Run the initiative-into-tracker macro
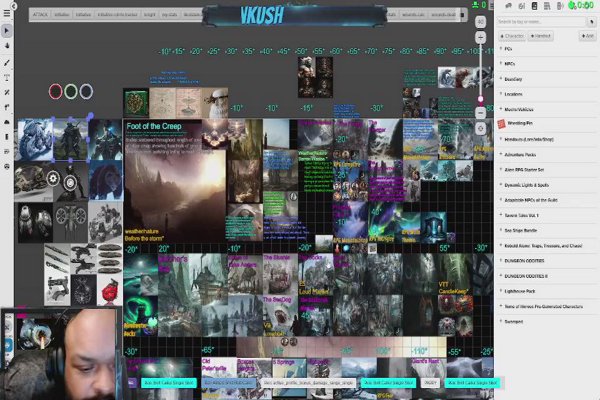 (x=117, y=15)
